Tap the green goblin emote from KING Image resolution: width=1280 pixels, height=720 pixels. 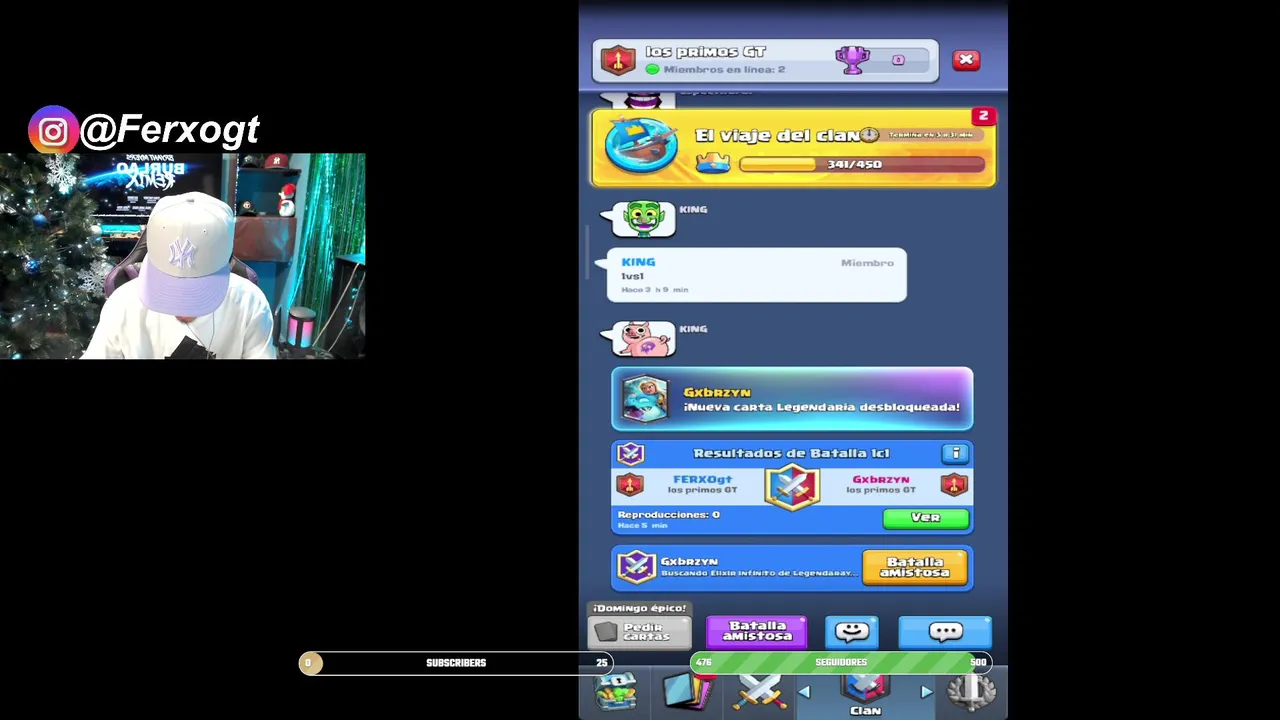[643, 219]
